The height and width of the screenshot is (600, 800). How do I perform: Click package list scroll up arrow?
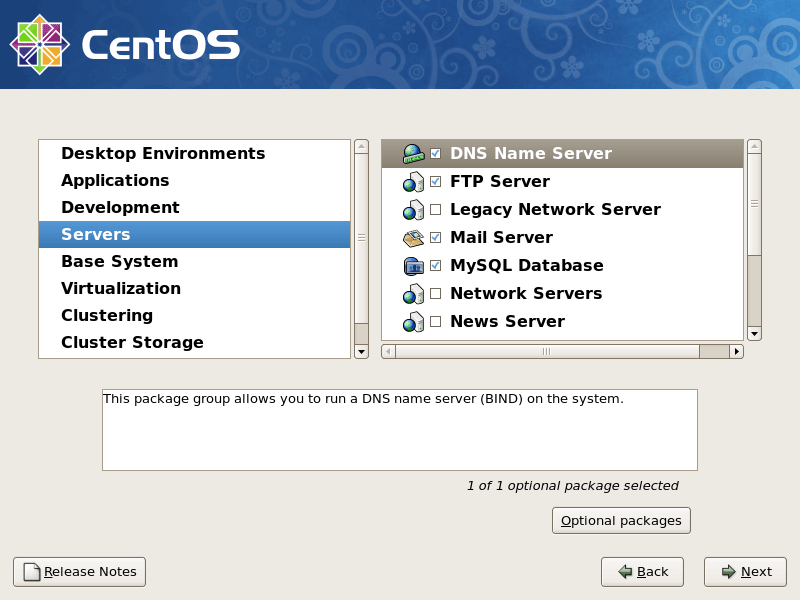point(754,146)
